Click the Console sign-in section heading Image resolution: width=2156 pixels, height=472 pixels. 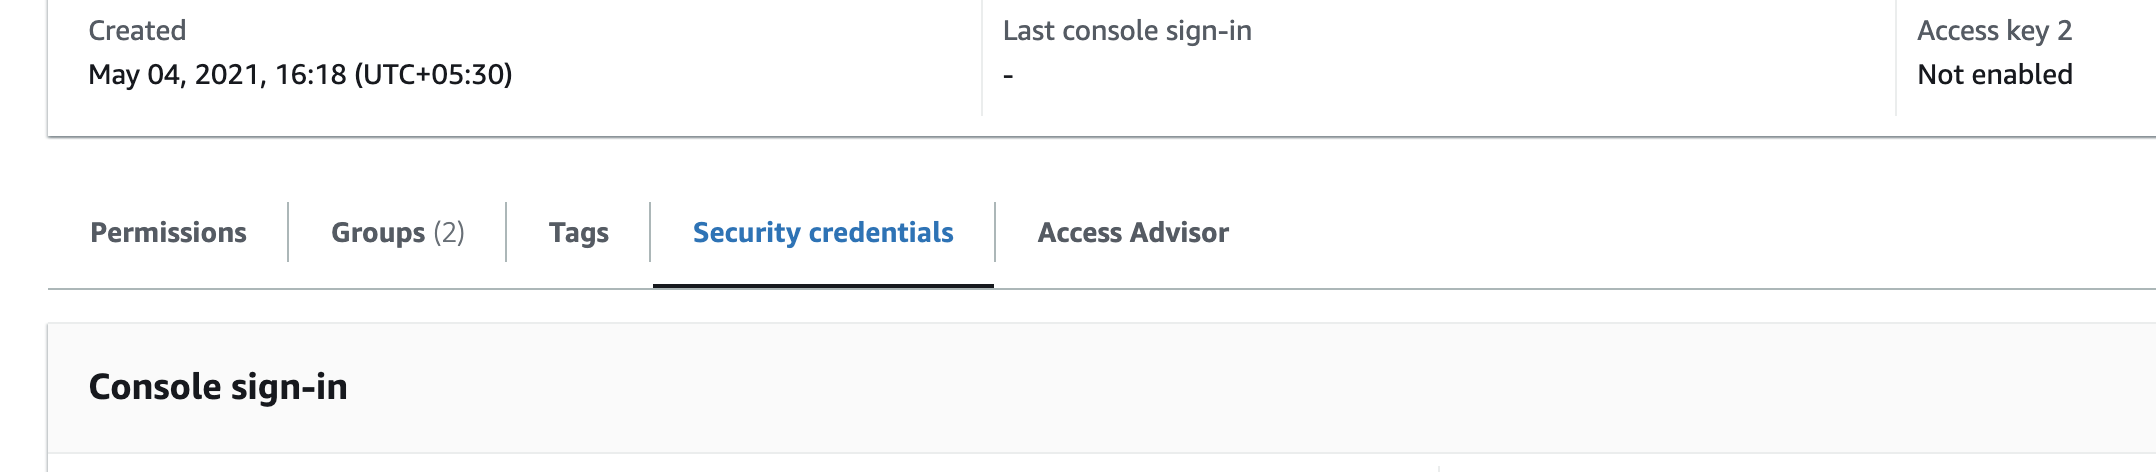(218, 387)
